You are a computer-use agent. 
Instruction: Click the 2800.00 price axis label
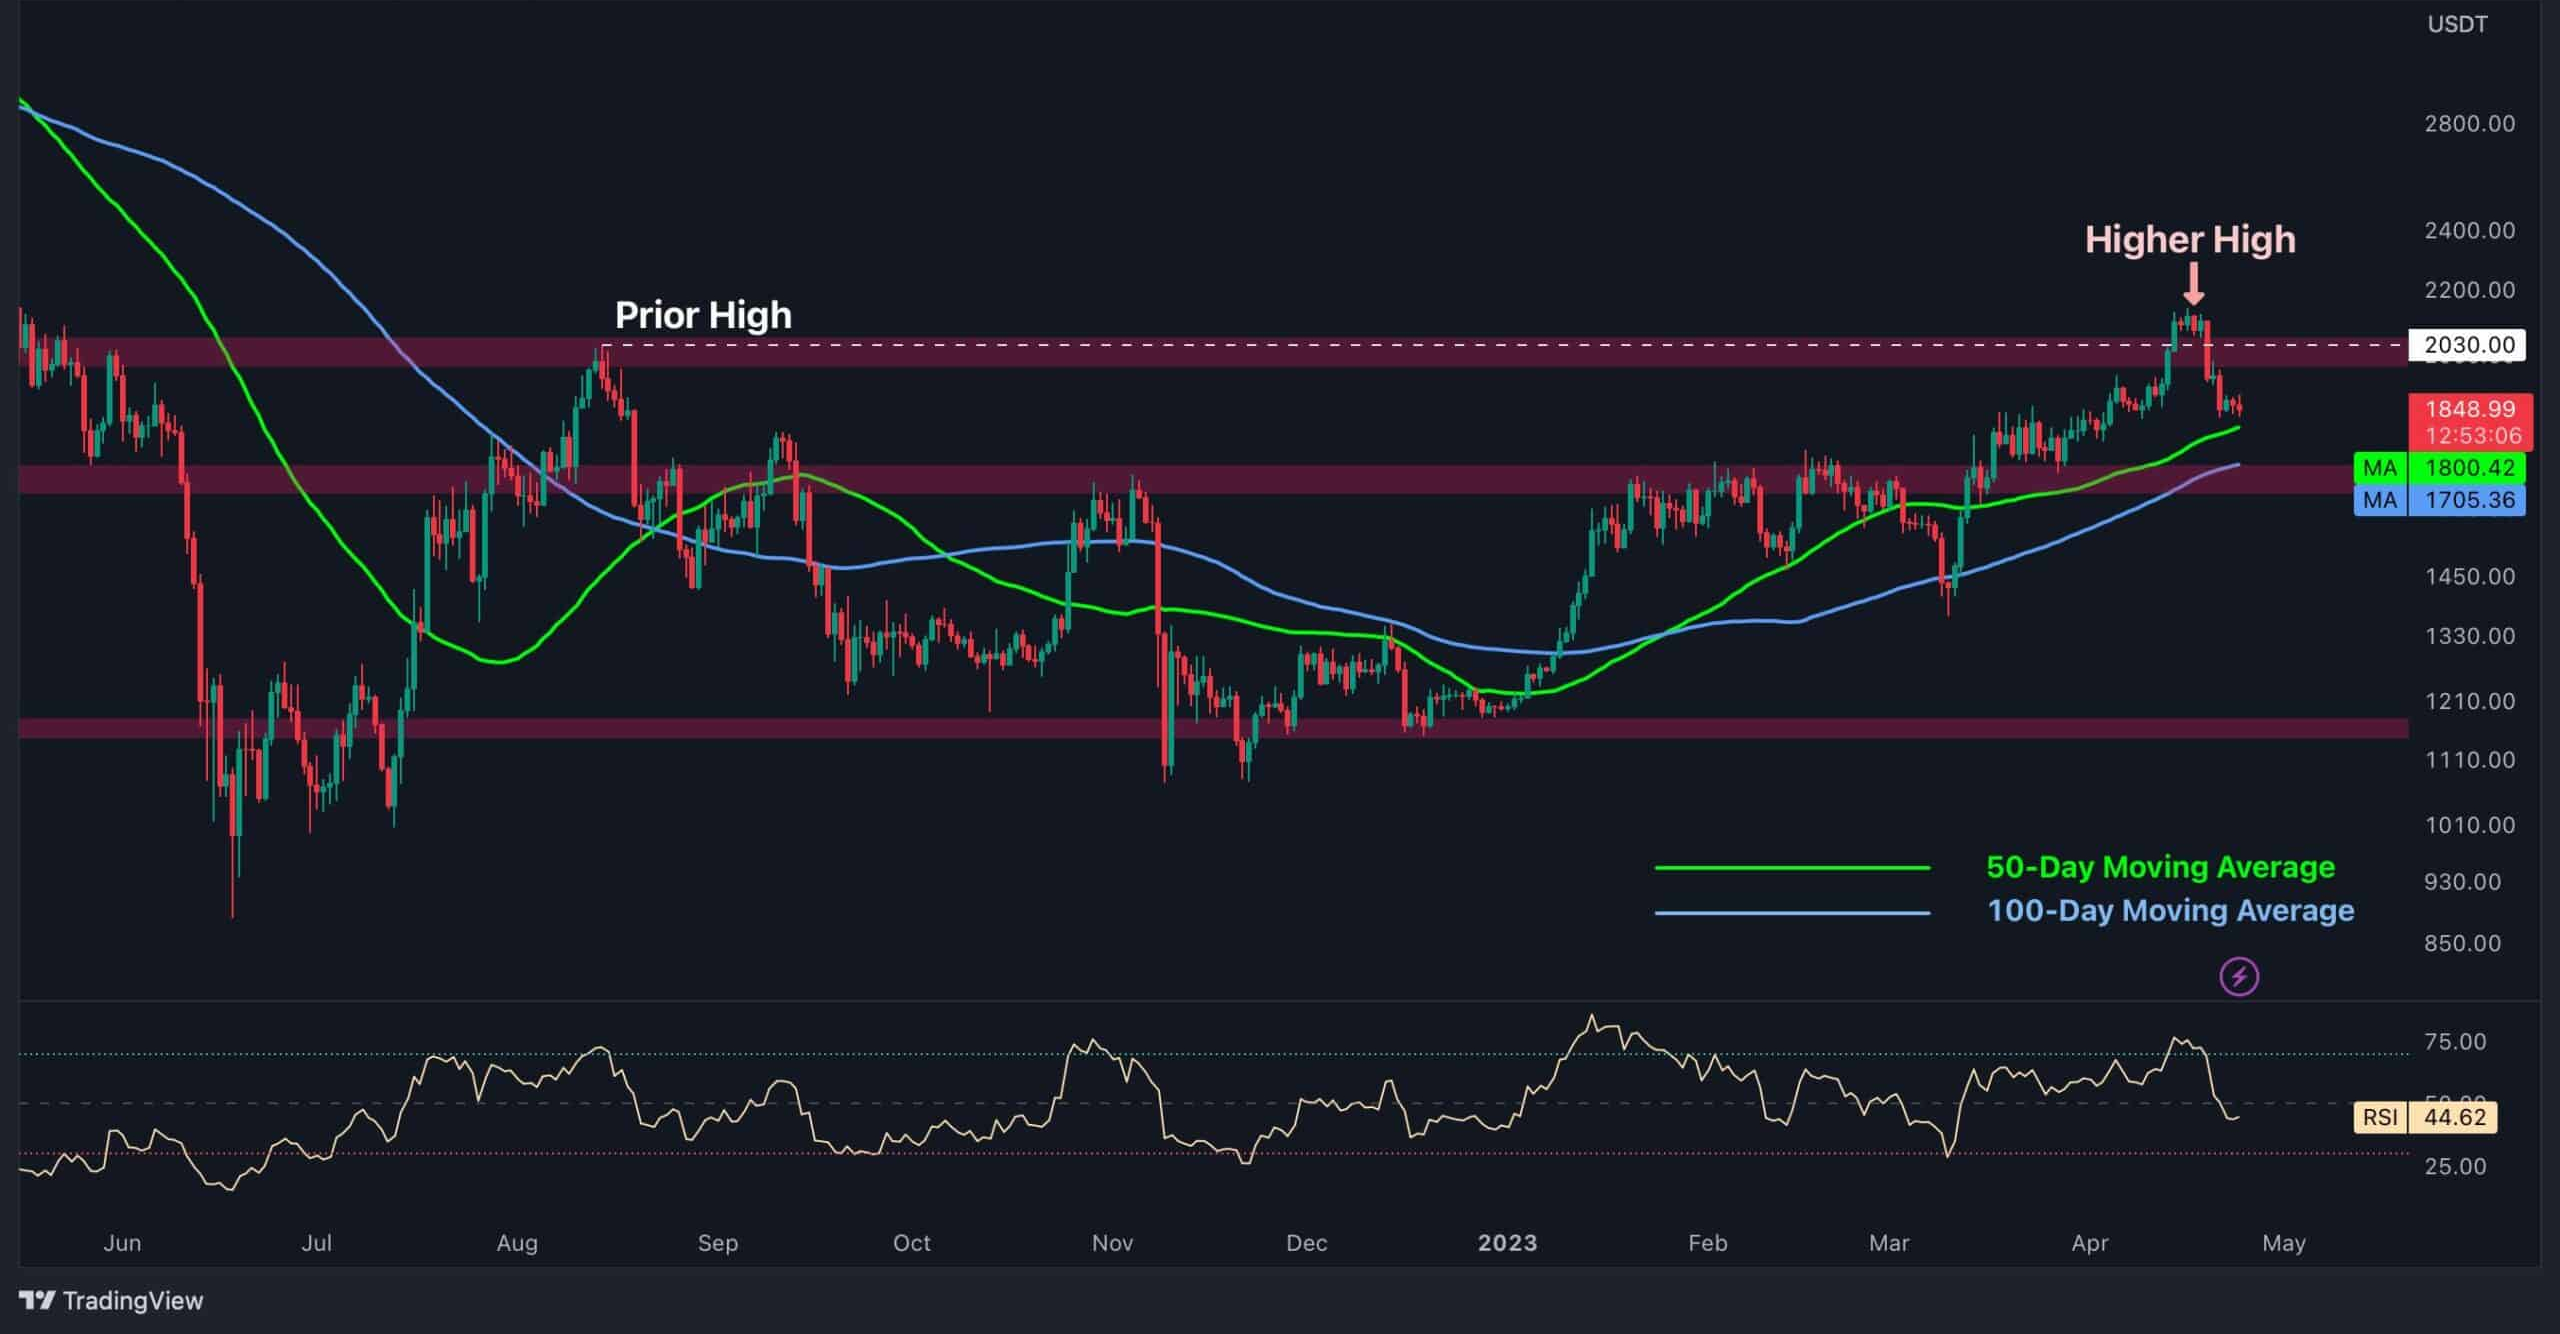coord(2469,124)
